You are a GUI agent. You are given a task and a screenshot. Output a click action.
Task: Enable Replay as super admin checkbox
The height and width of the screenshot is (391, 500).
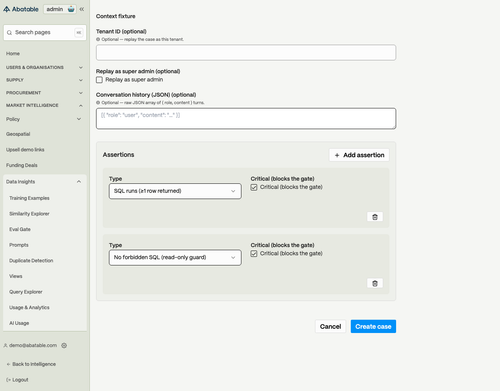pyautogui.click(x=99, y=80)
